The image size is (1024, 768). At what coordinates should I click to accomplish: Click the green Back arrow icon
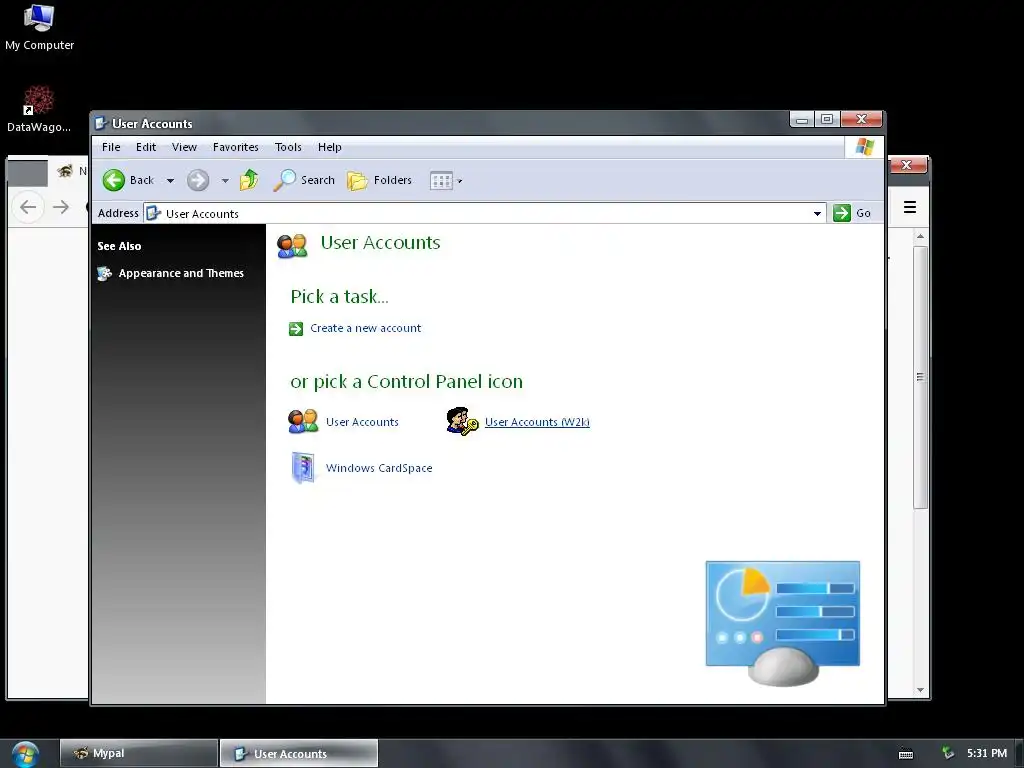click(x=114, y=180)
